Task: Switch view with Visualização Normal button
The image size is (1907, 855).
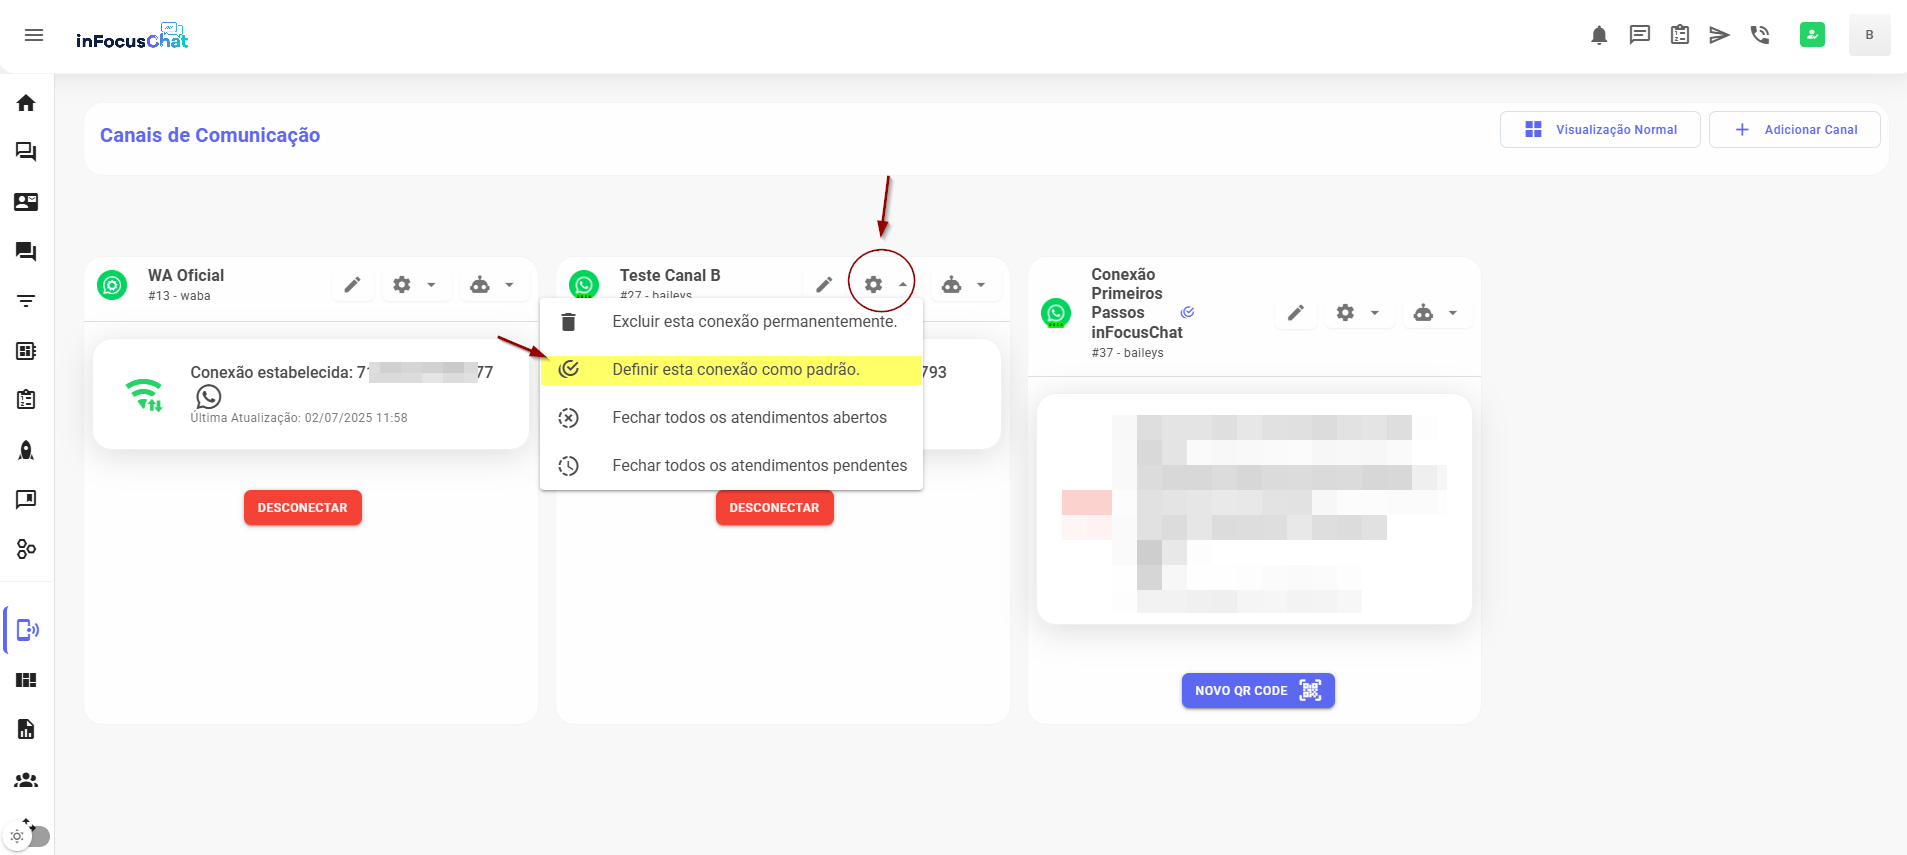Action: pos(1599,130)
